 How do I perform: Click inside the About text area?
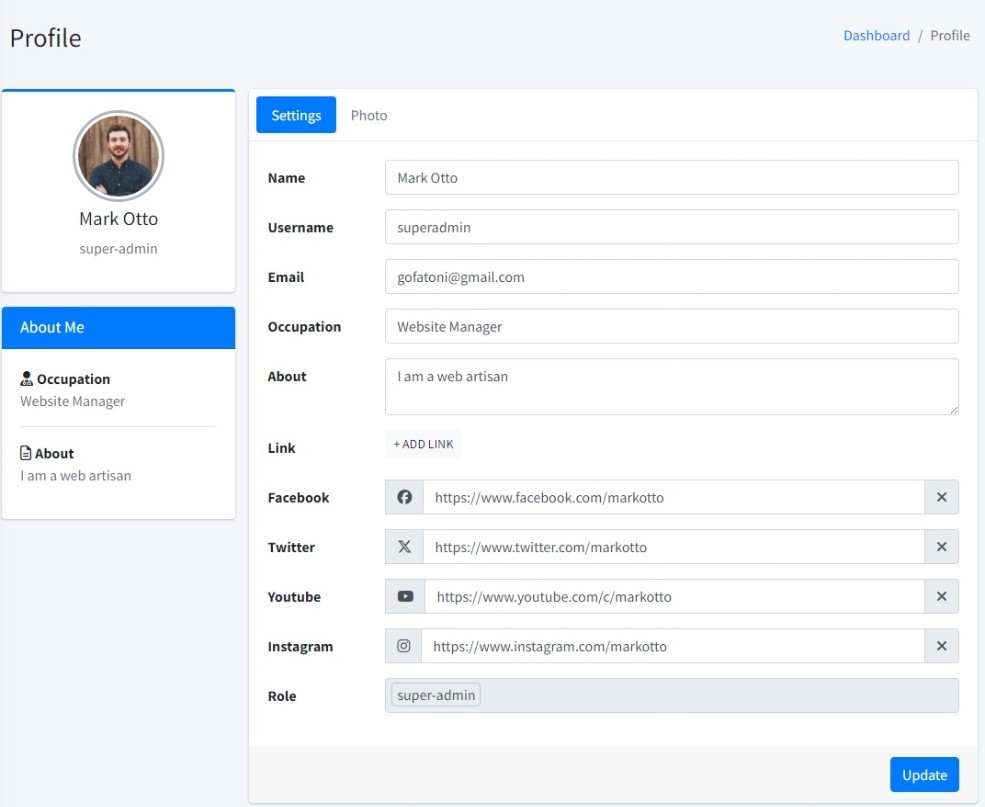671,387
